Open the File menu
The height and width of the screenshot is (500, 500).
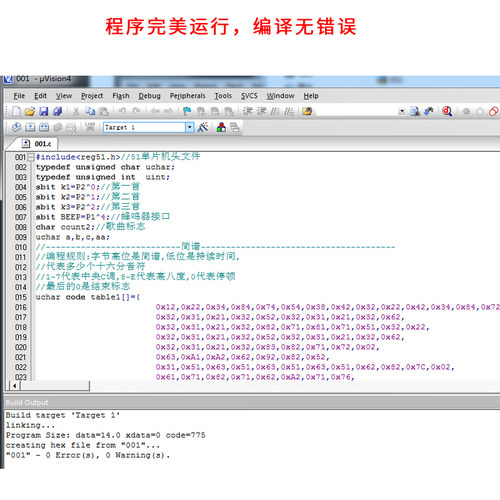coord(19,96)
